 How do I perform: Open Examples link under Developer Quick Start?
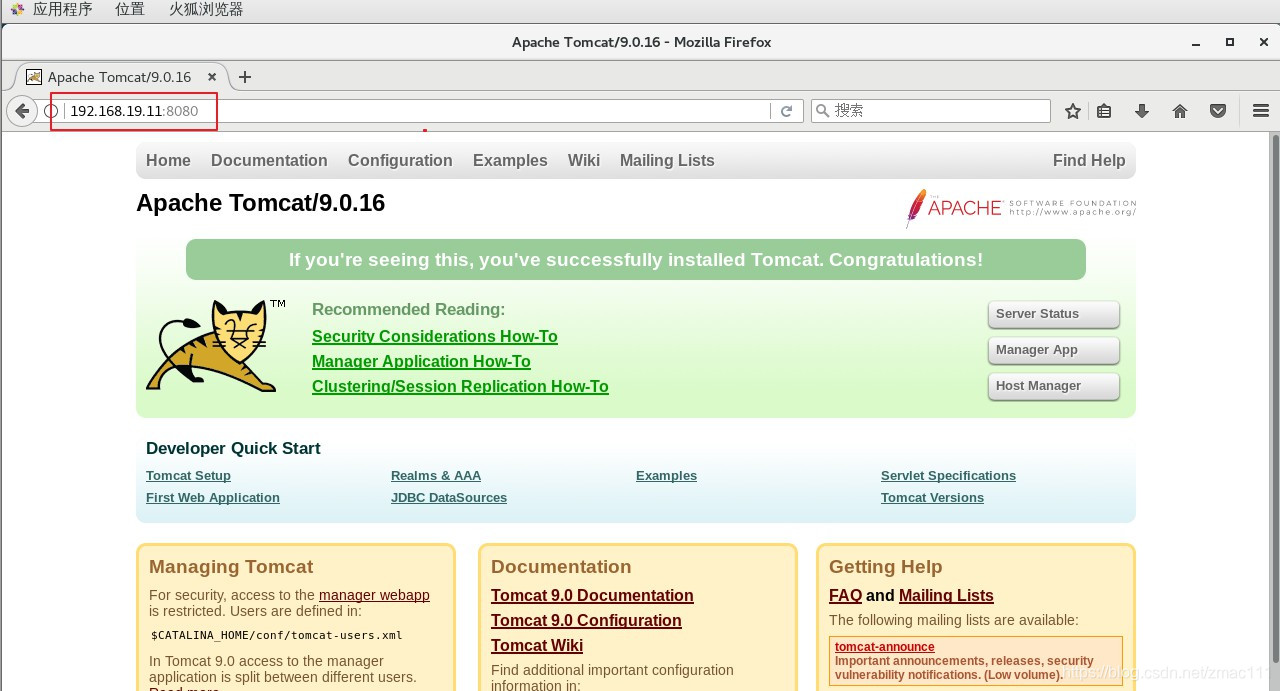(666, 476)
